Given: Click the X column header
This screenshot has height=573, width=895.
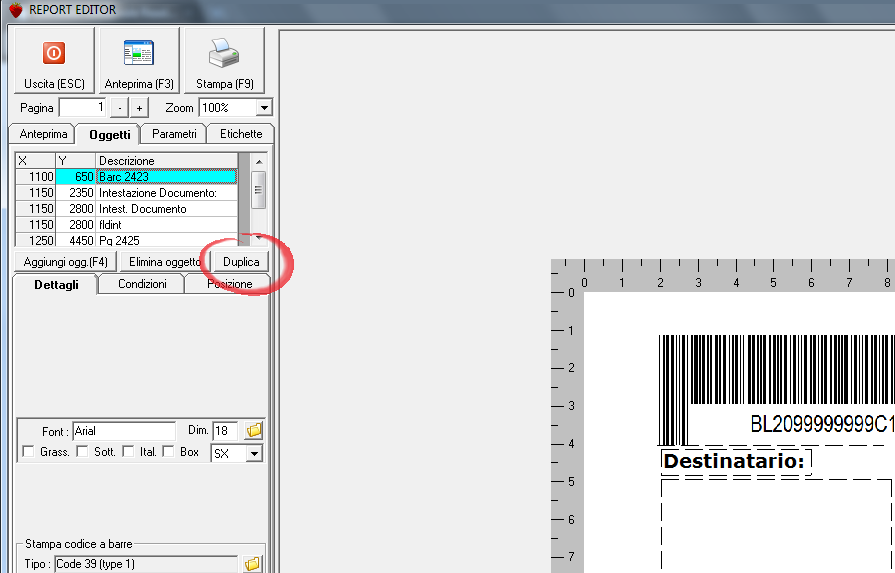Looking at the screenshot, I should pos(35,160).
